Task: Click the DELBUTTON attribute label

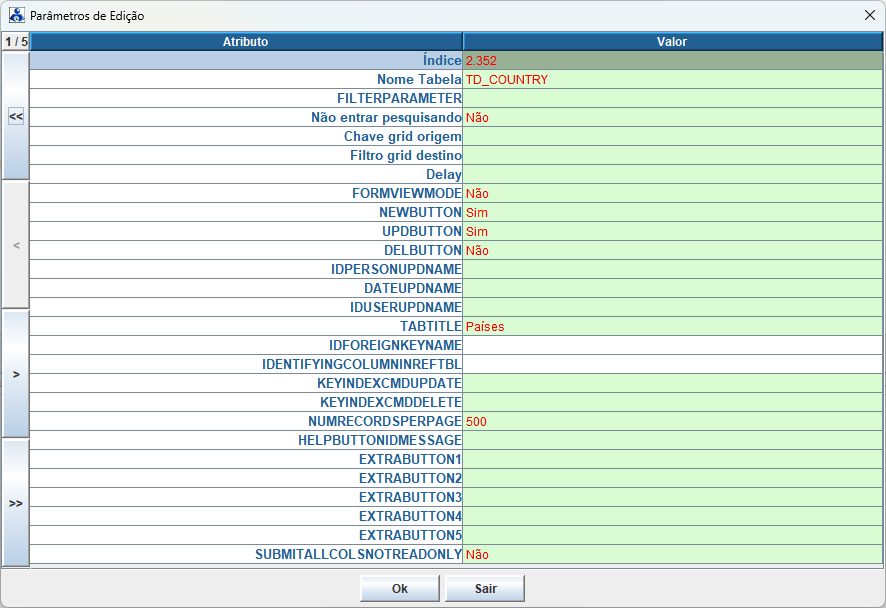Action: coord(423,250)
